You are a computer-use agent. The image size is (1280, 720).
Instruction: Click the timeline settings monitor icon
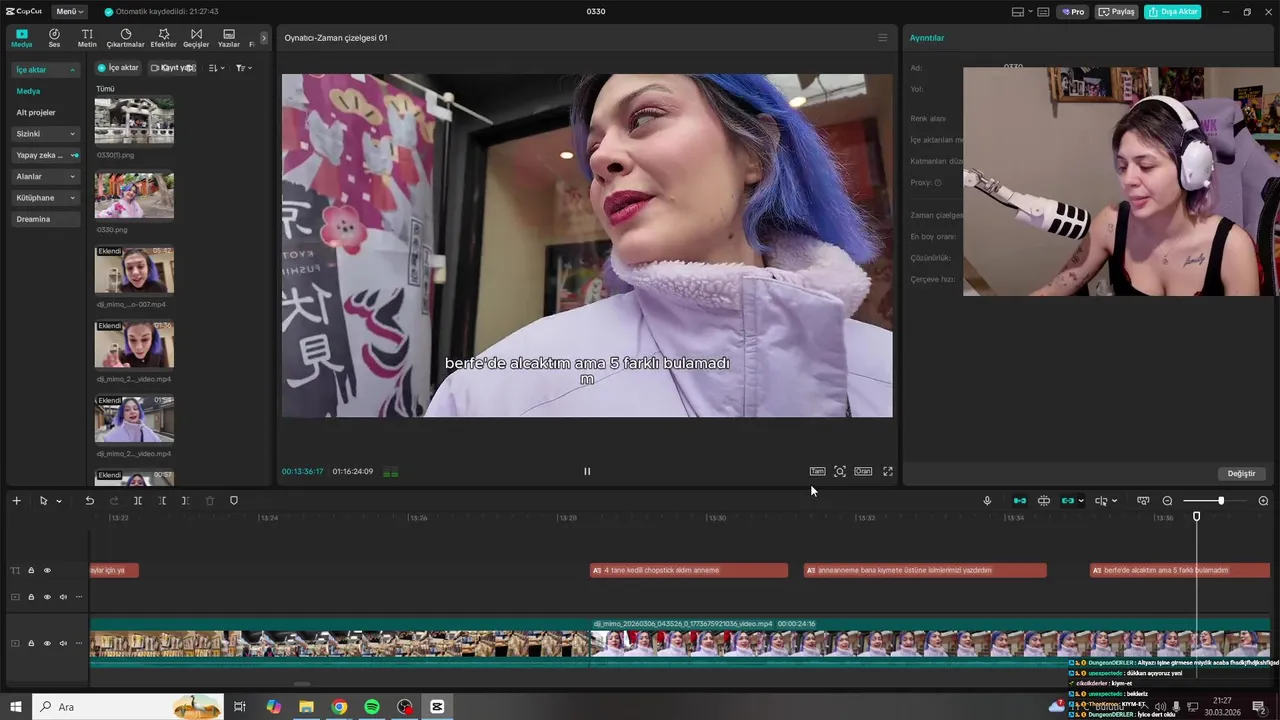pos(1143,500)
